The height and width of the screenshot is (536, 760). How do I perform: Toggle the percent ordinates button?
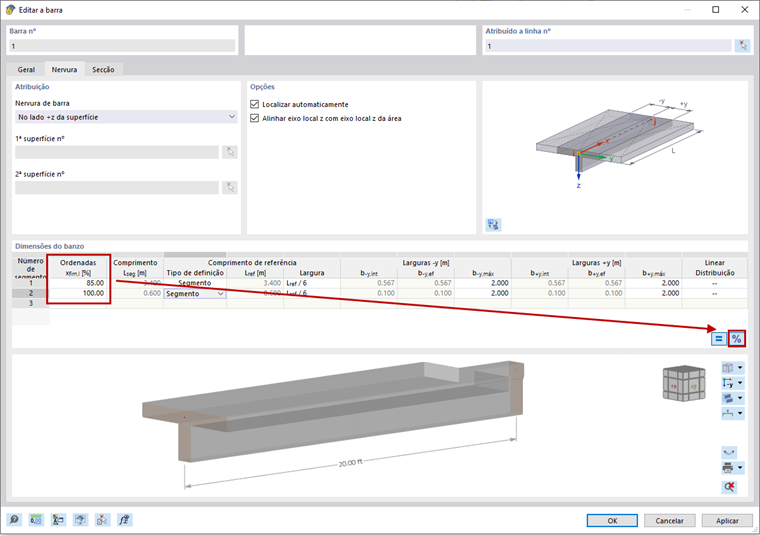tap(737, 339)
